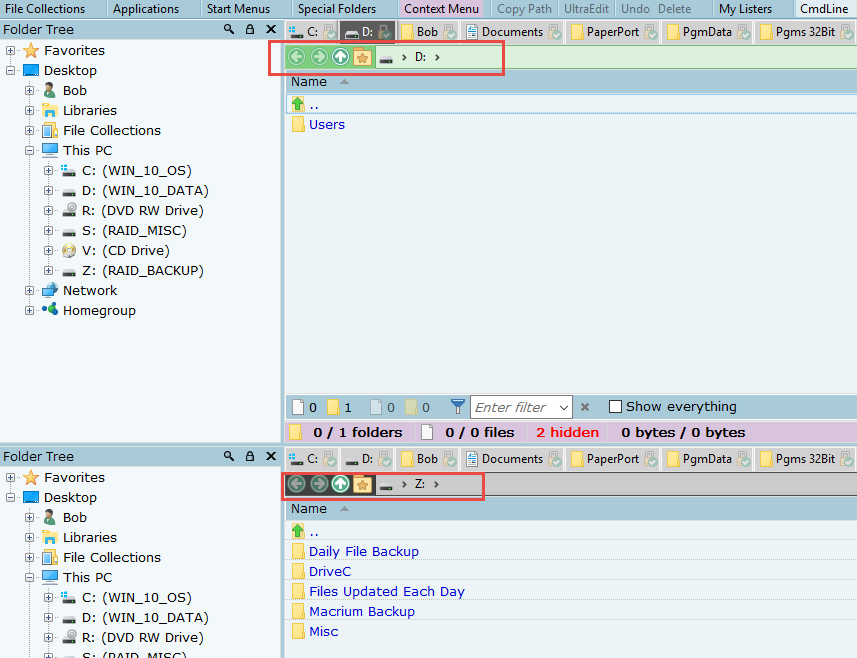Select S: (RAID_MISC) in the upper Folder Tree
Screen dimensions: 857x658
(134, 231)
